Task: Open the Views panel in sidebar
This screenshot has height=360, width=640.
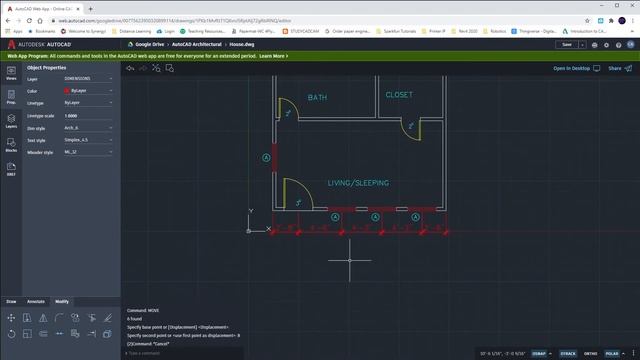Action: click(11, 73)
